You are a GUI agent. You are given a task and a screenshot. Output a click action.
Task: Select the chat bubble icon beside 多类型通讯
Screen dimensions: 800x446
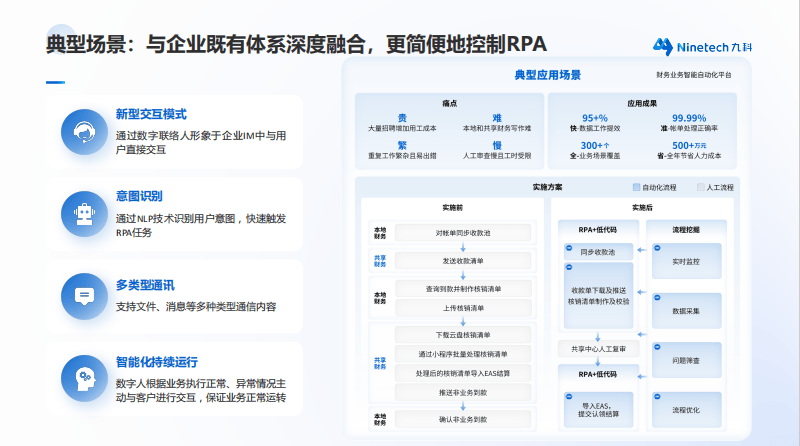click(x=84, y=296)
